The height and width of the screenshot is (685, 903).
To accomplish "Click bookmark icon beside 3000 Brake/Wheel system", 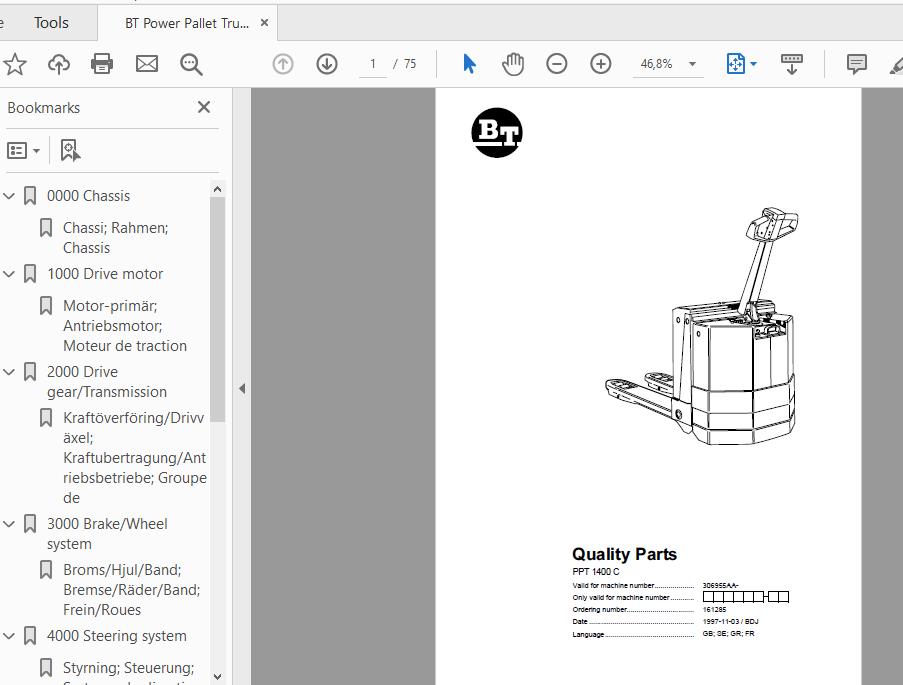I will 30,524.
